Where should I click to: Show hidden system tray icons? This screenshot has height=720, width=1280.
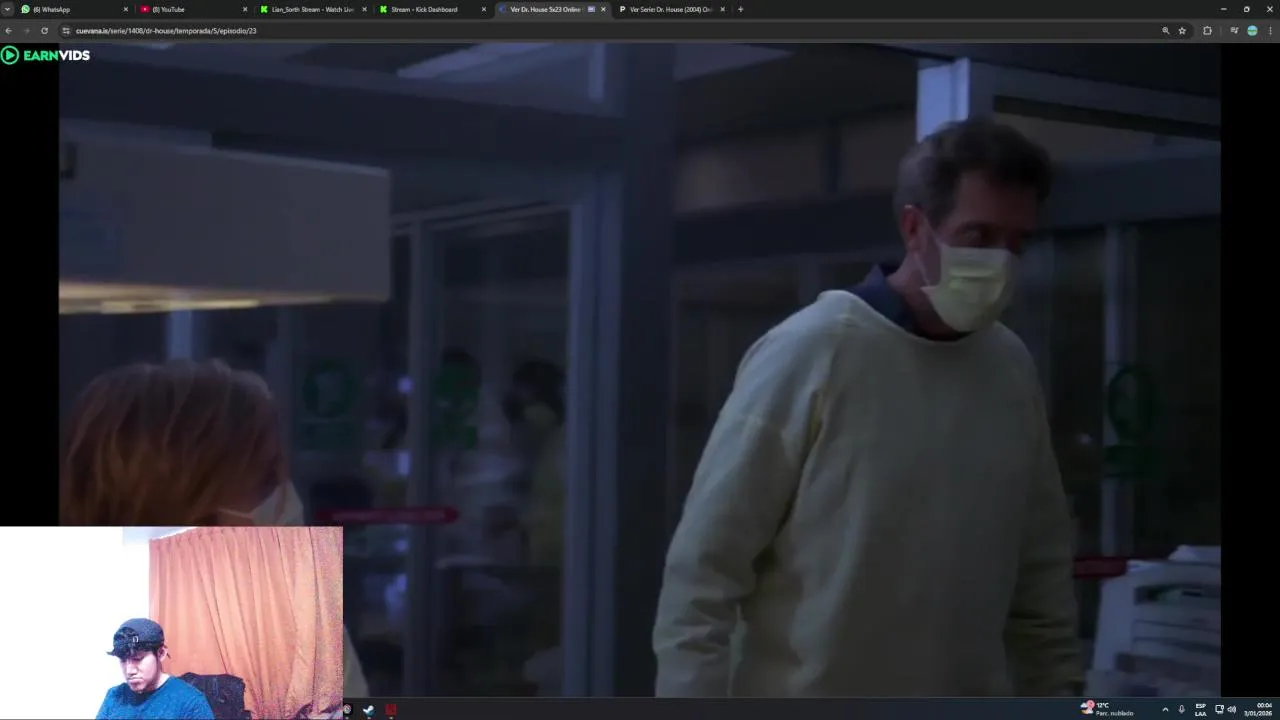point(1165,709)
